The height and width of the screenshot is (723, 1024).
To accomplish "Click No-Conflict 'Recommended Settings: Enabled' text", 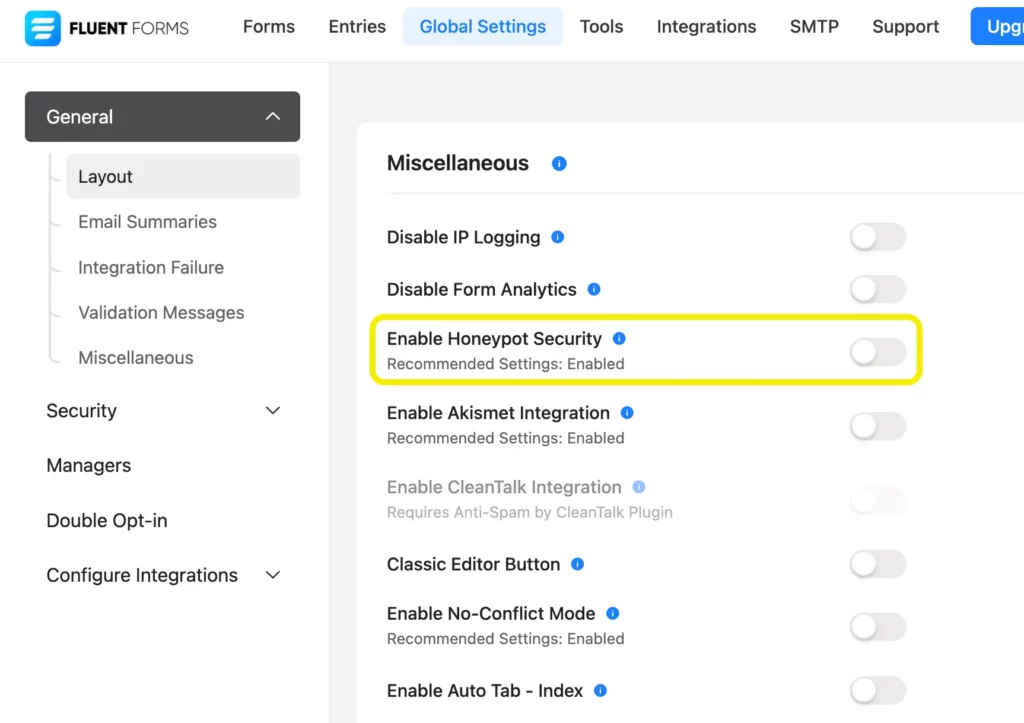I will coord(505,639).
